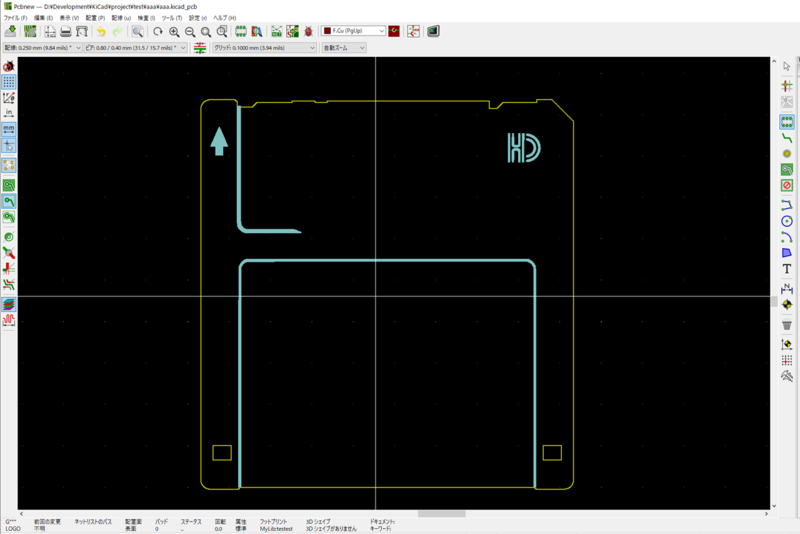Toggle the microwave tools toolbar

pyautogui.click(x=9, y=320)
